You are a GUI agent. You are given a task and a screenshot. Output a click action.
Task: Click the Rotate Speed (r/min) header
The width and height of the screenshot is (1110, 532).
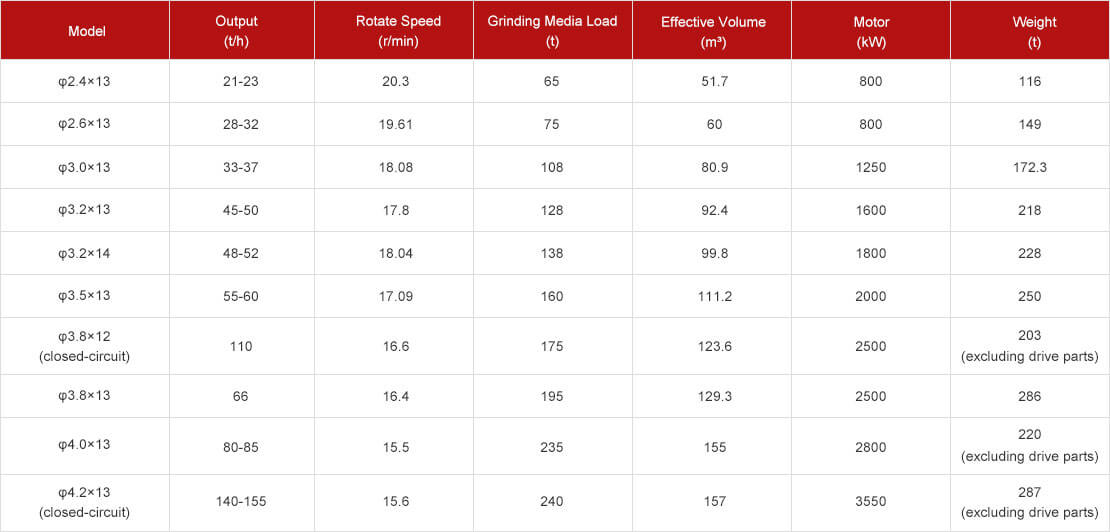(399, 31)
